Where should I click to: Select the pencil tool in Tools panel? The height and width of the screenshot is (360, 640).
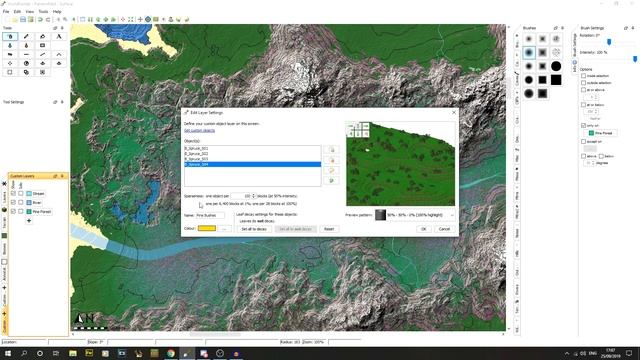[27, 36]
